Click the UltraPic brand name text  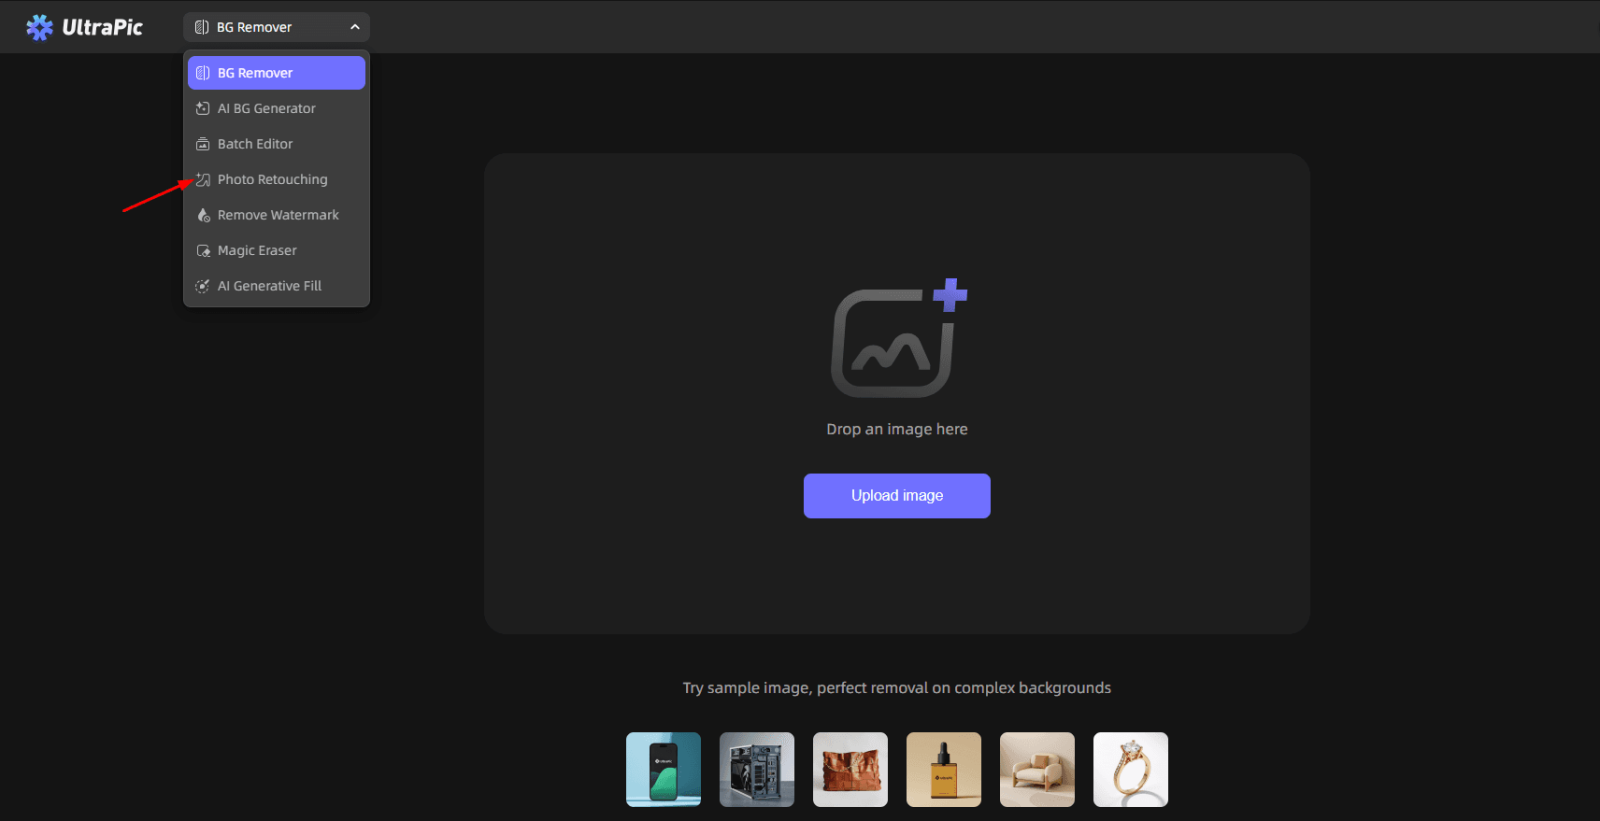click(102, 27)
